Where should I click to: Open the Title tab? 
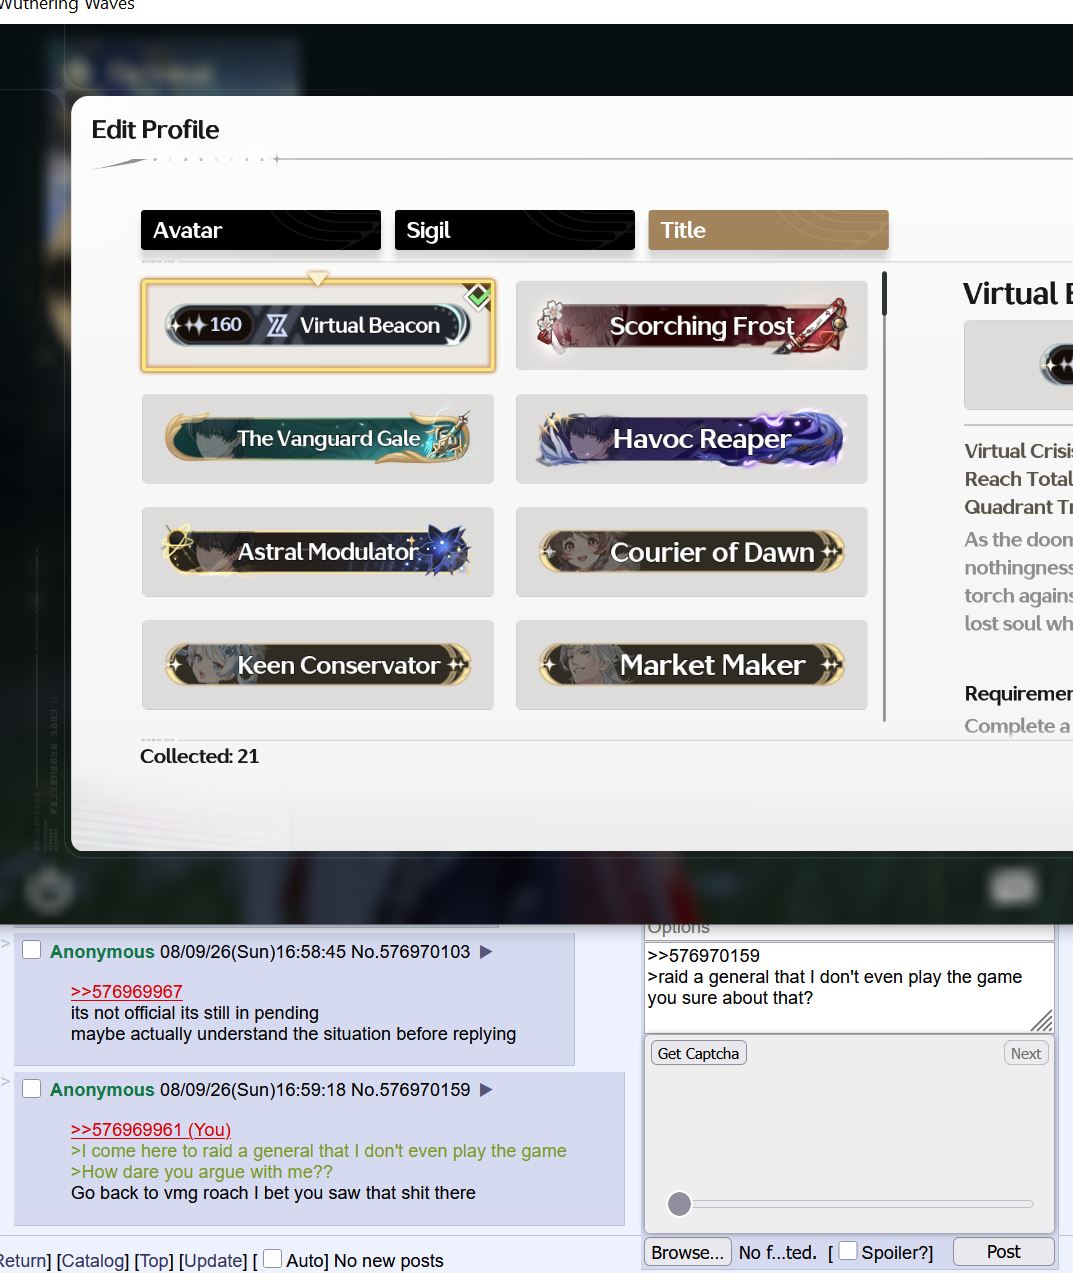coord(768,230)
